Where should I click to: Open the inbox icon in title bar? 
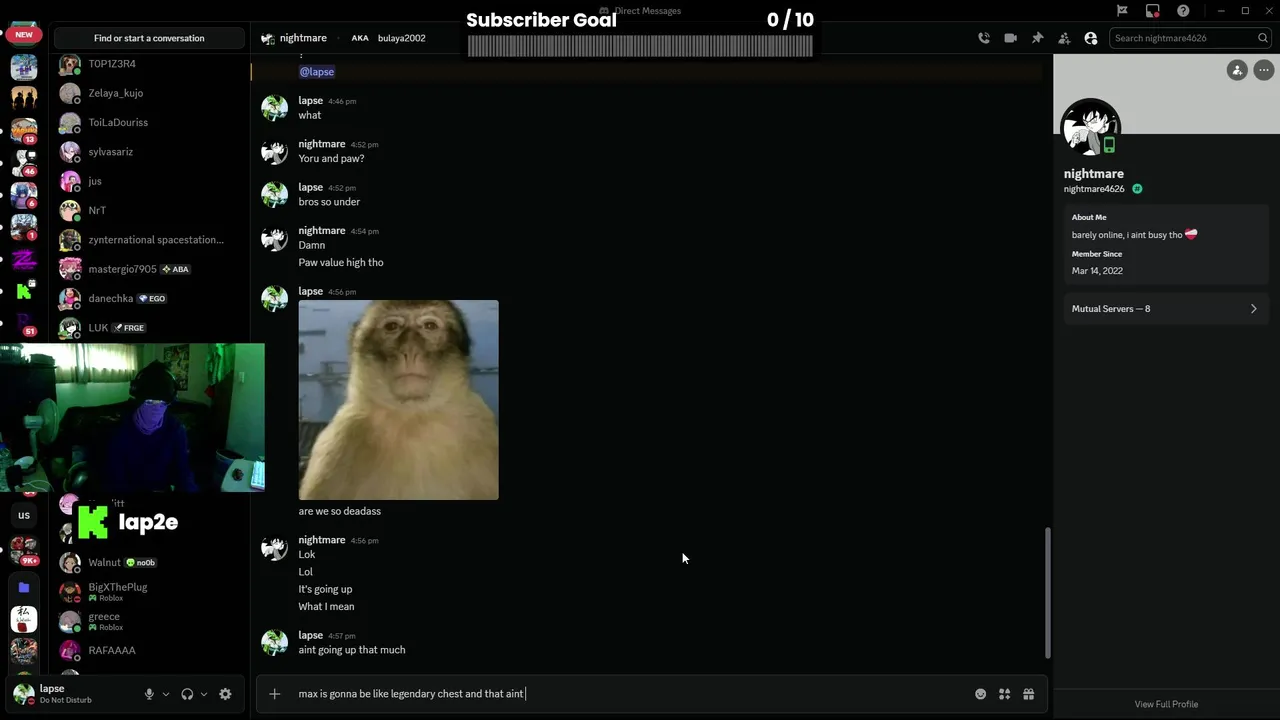click(1153, 11)
